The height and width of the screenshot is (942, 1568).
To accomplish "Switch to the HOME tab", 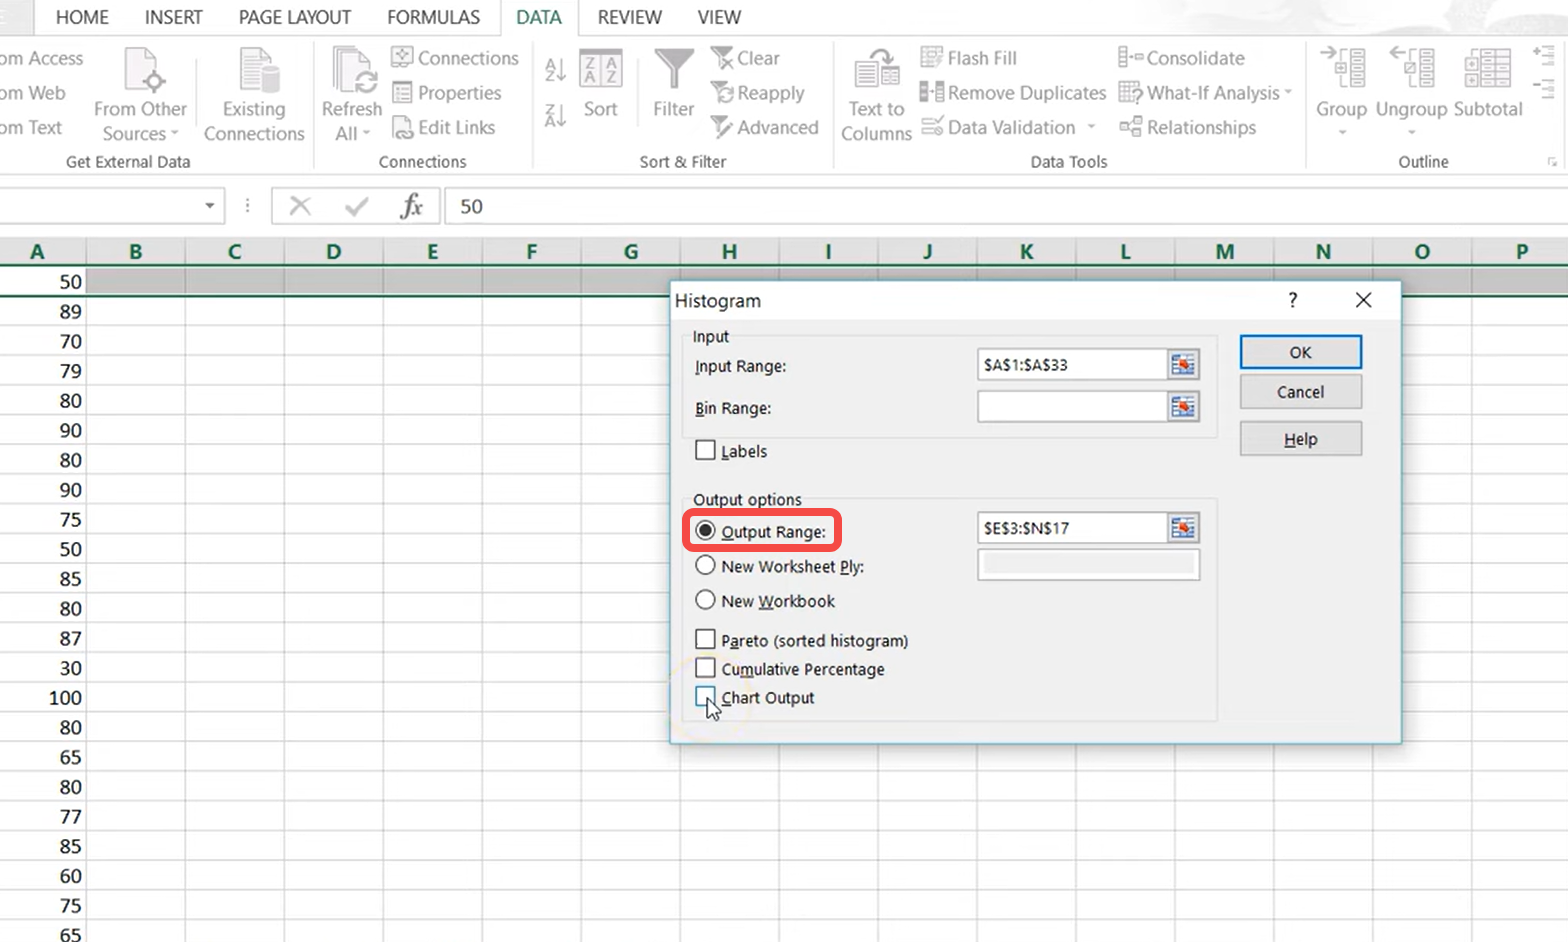I will pyautogui.click(x=82, y=17).
